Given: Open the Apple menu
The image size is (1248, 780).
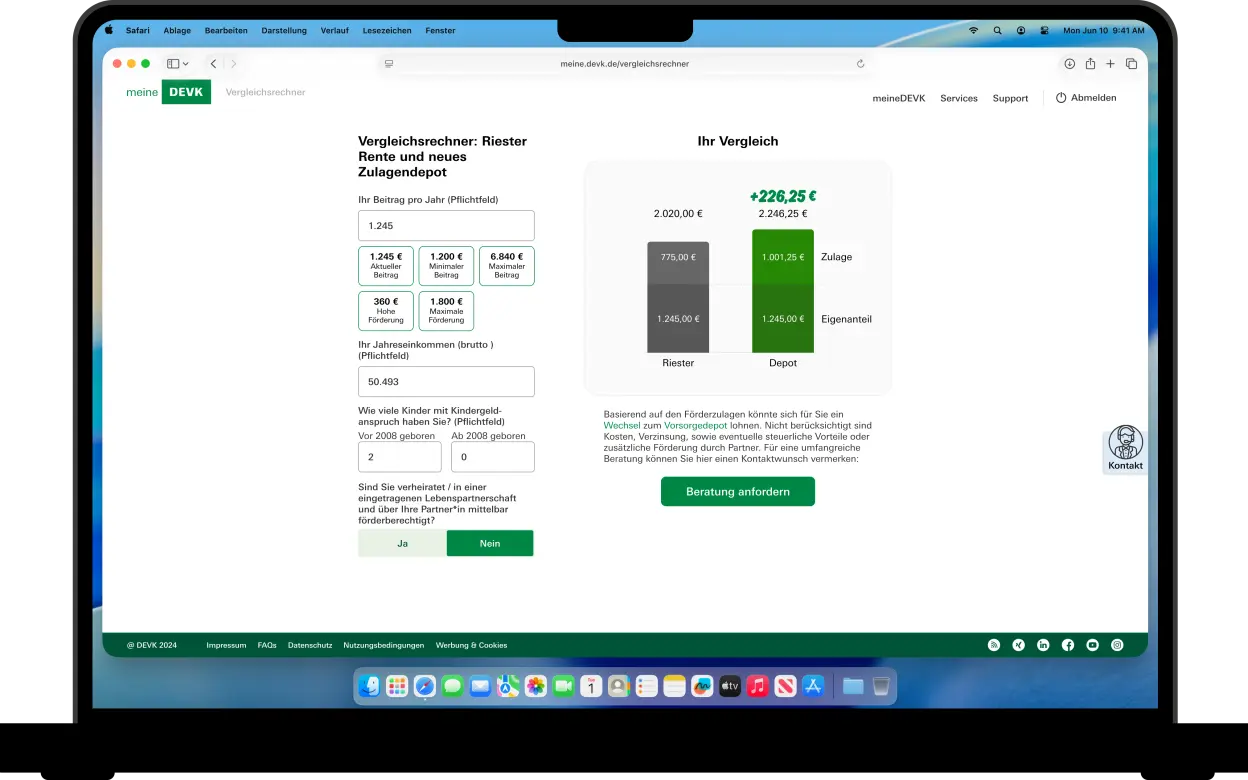Looking at the screenshot, I should tap(109, 30).
